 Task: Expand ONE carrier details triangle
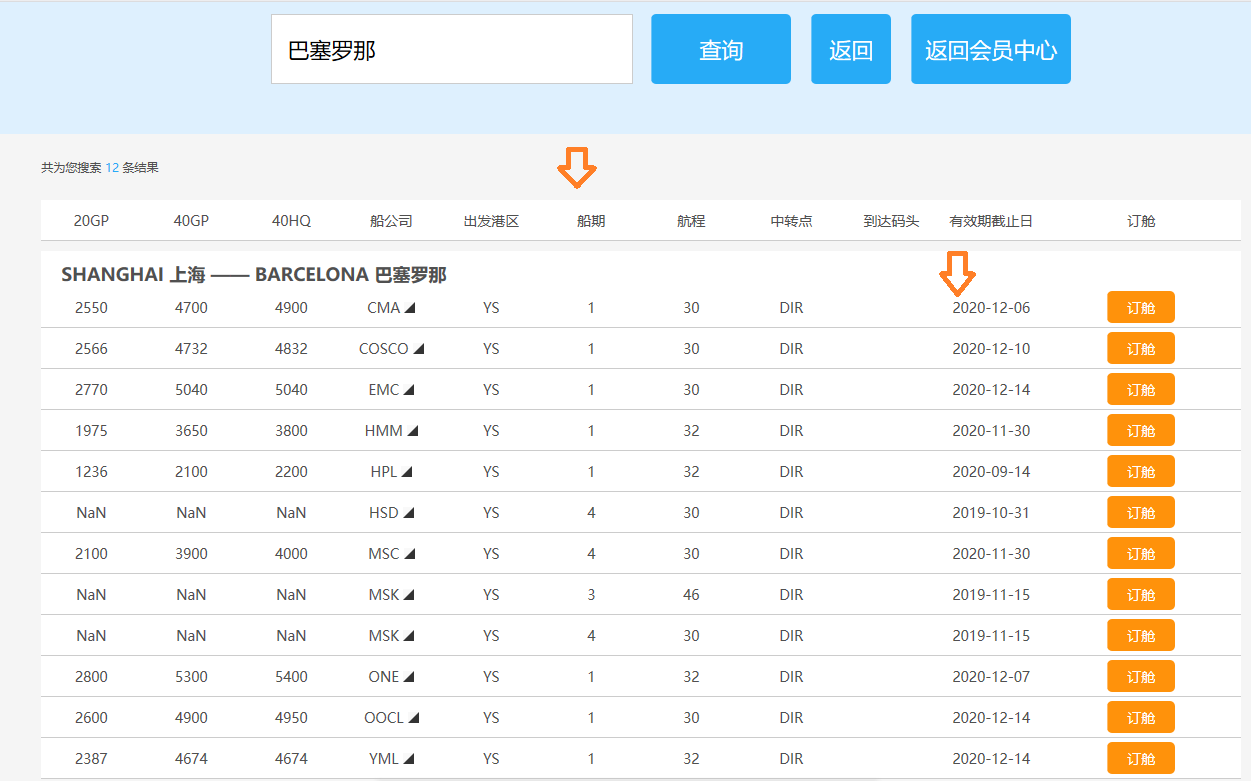[x=408, y=677]
